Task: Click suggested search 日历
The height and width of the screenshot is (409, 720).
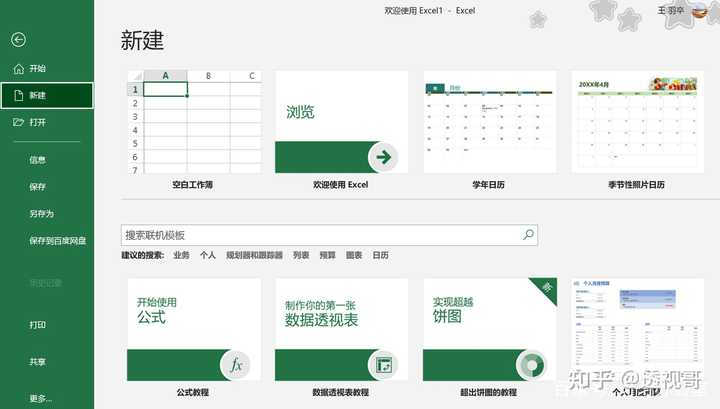Action: coord(380,255)
